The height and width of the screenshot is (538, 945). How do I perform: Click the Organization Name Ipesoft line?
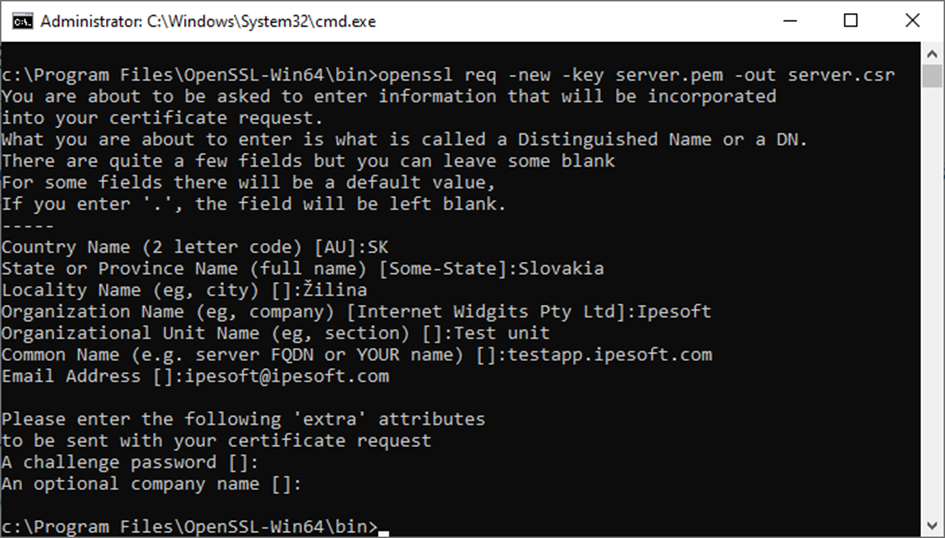click(x=356, y=311)
